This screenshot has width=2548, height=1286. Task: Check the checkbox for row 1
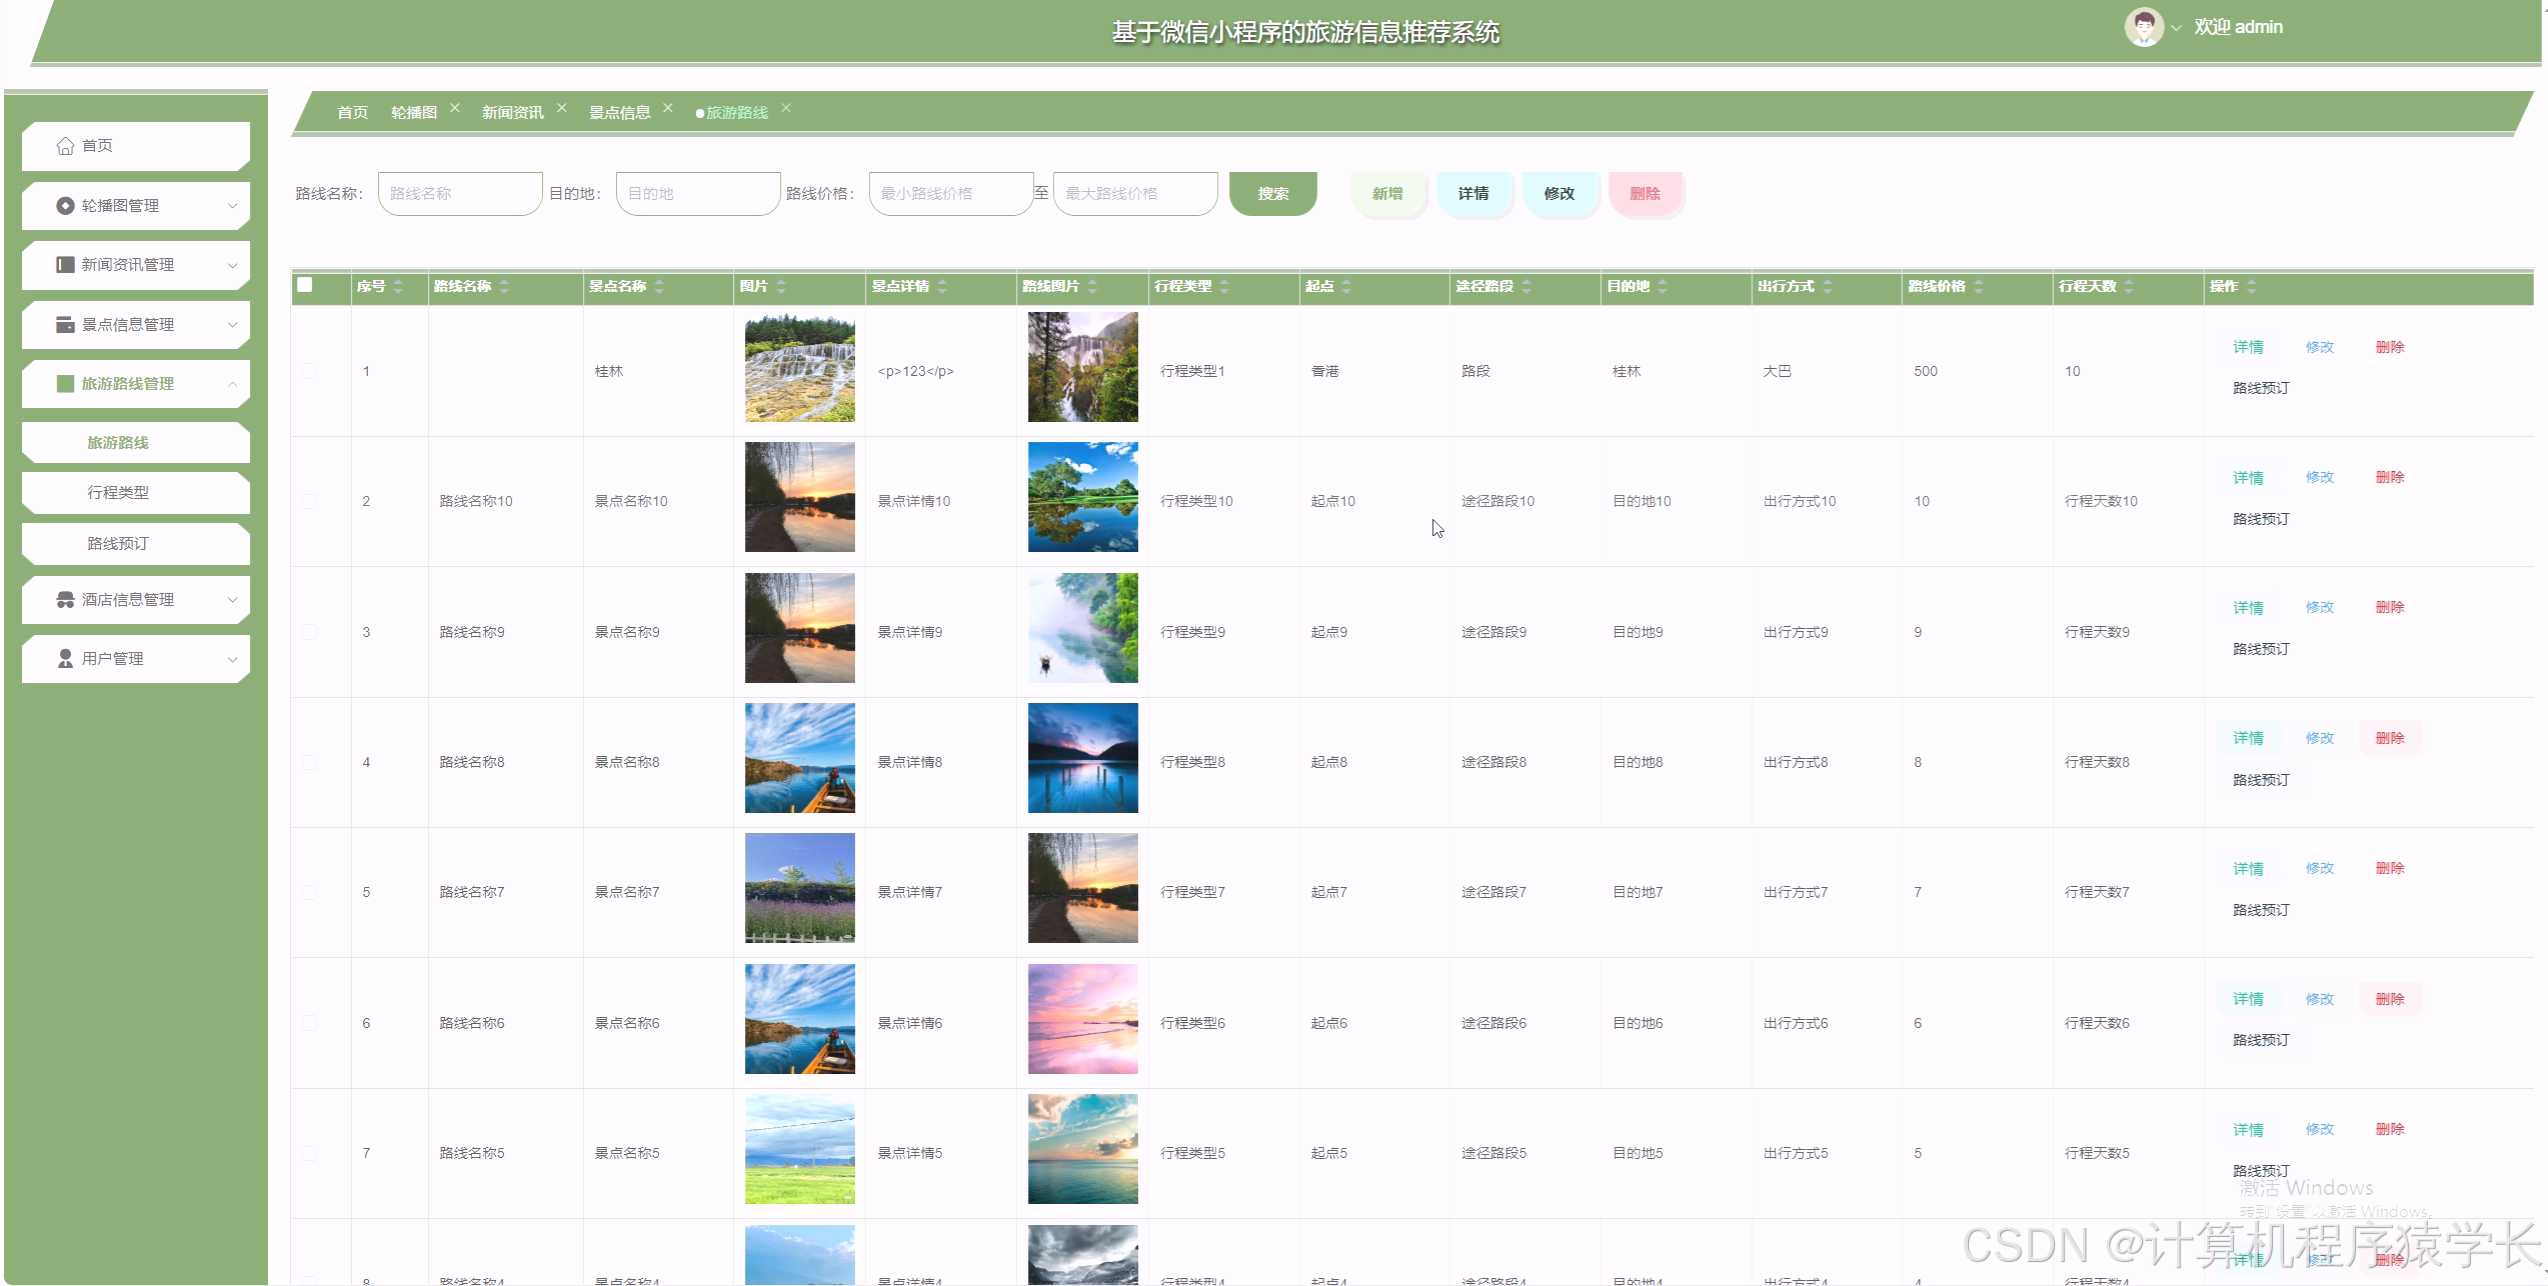[309, 371]
